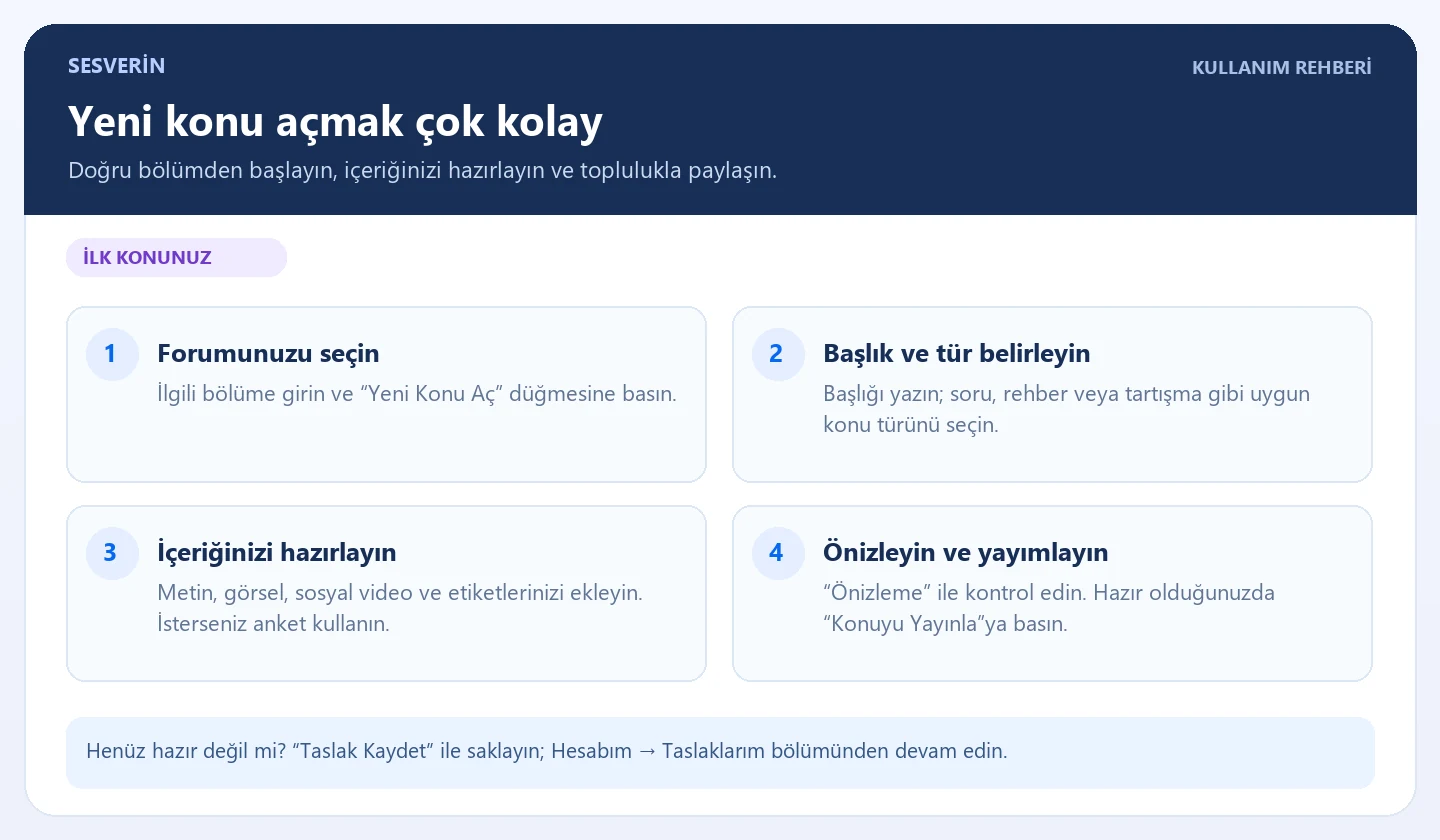Click the SESVERİN brand name
The width and height of the screenshot is (1440, 840).
117,66
